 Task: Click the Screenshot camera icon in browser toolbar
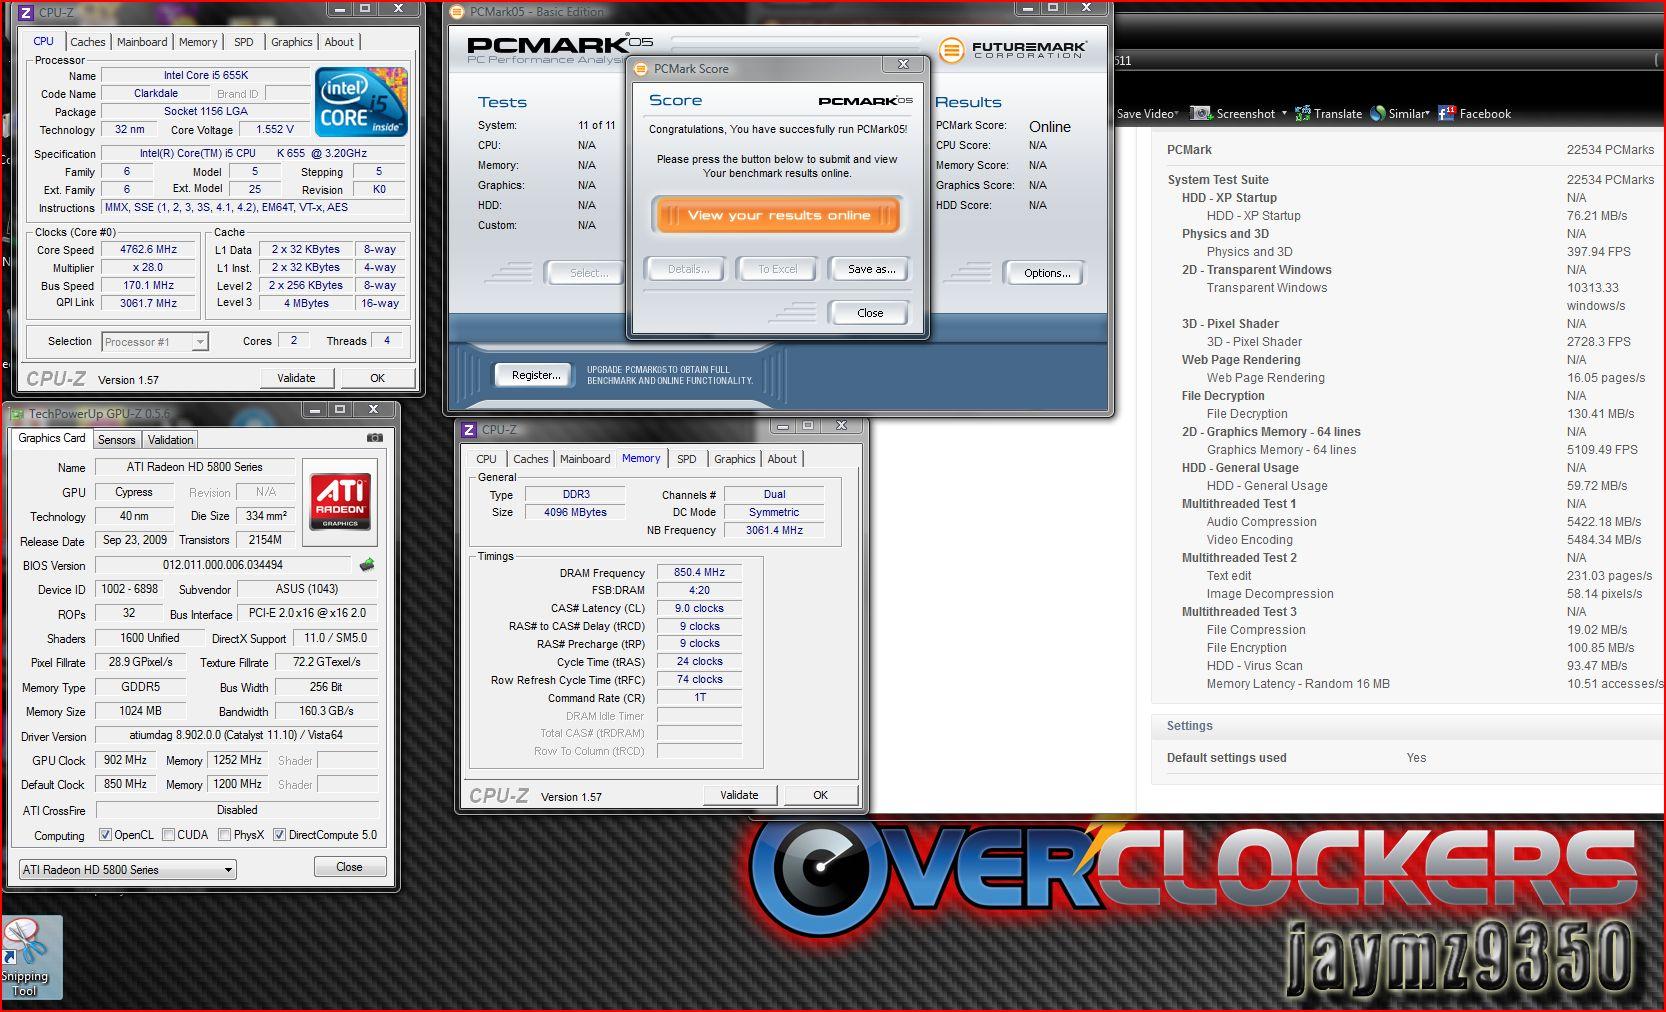(1201, 113)
